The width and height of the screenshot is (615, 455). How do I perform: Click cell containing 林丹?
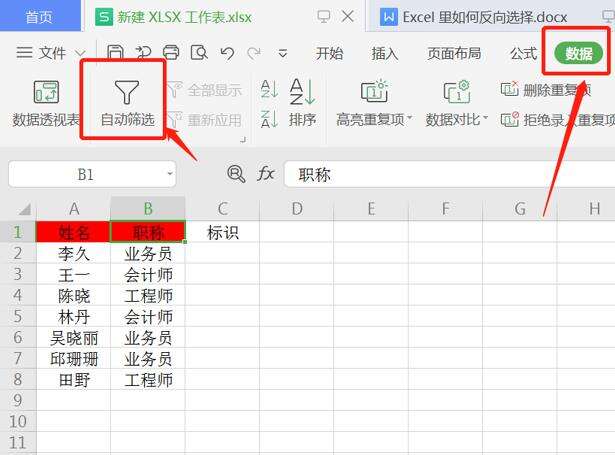tap(73, 317)
